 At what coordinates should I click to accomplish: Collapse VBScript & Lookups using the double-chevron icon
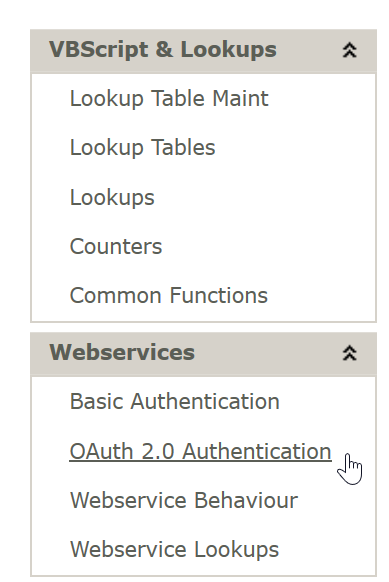pos(349,50)
